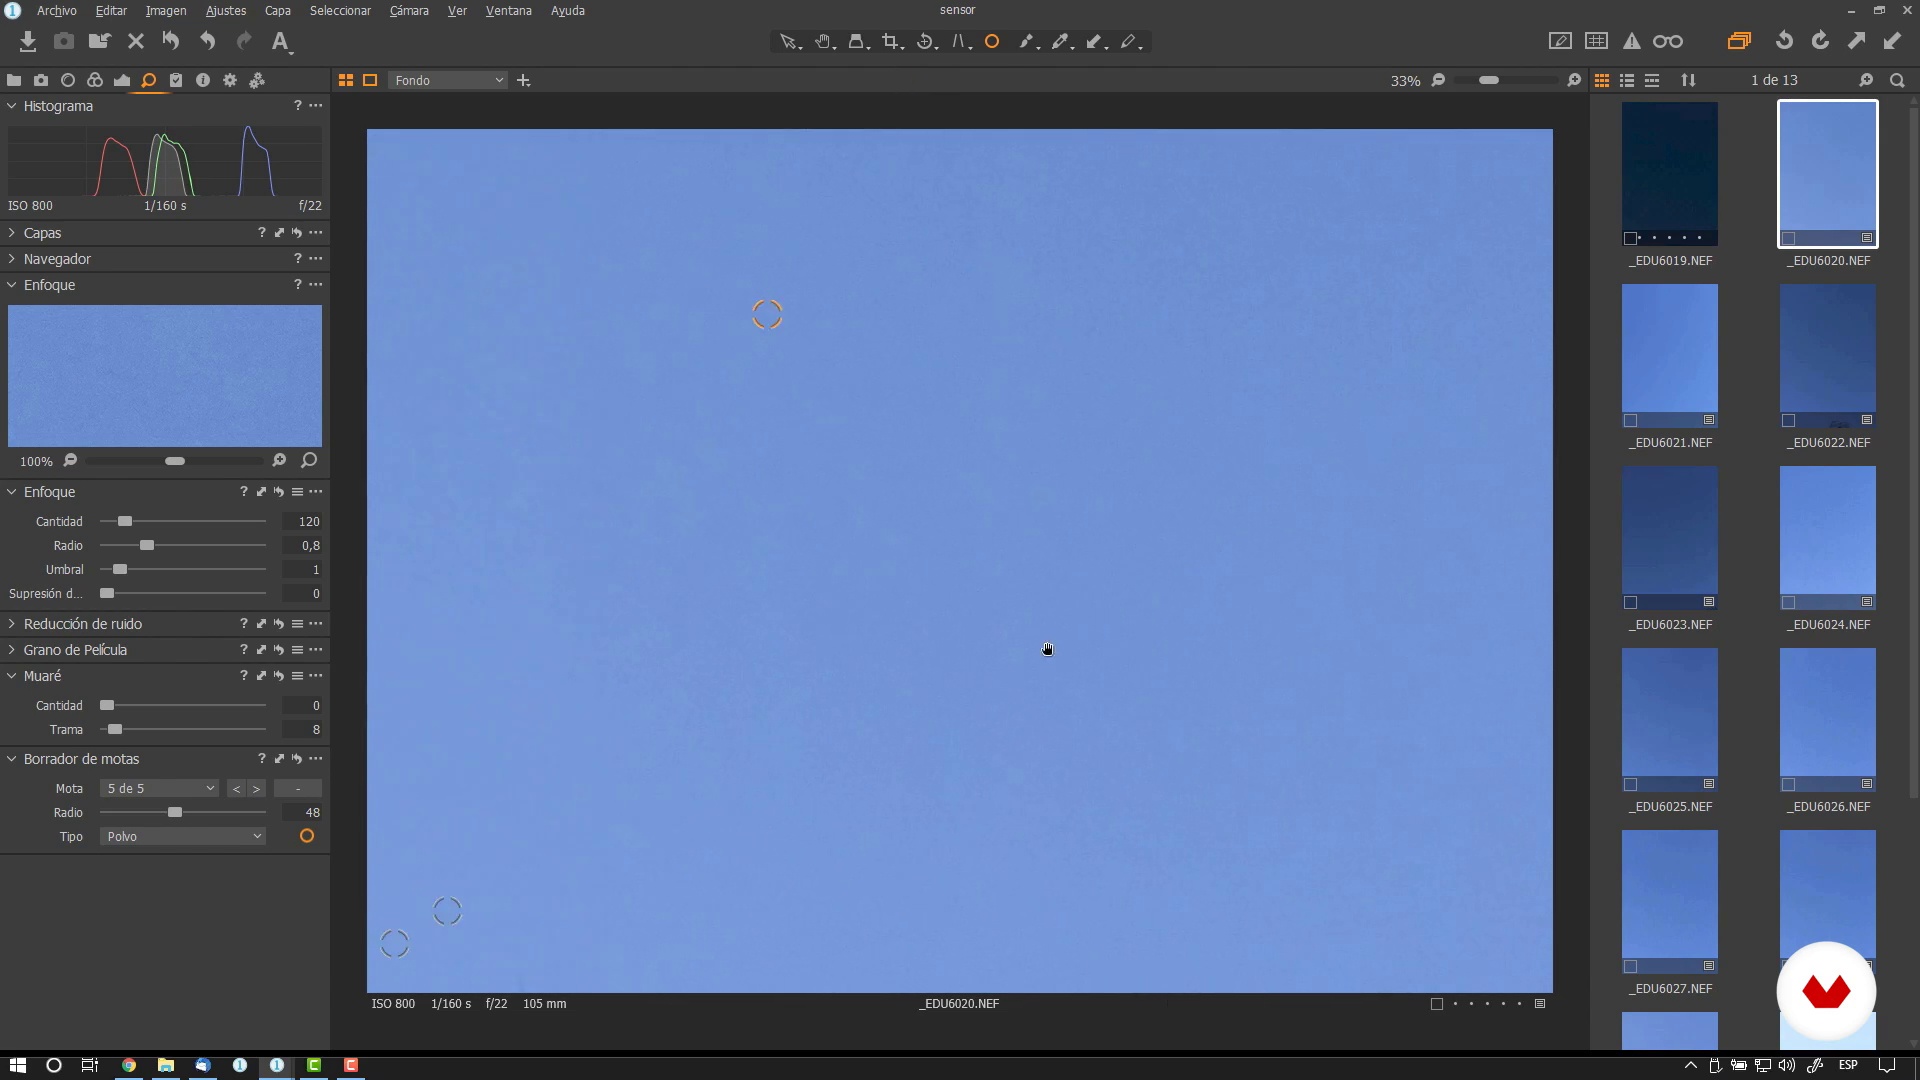Open the Tipo 'Polvo' dropdown

(x=183, y=836)
